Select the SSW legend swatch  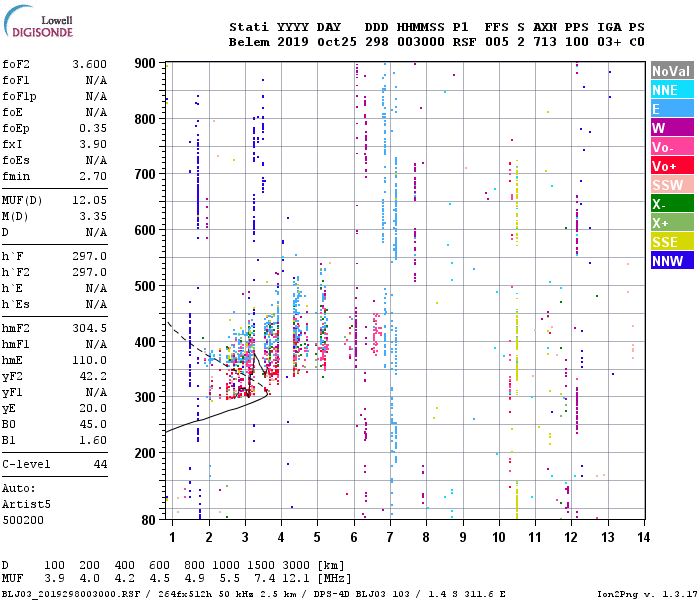(x=672, y=185)
